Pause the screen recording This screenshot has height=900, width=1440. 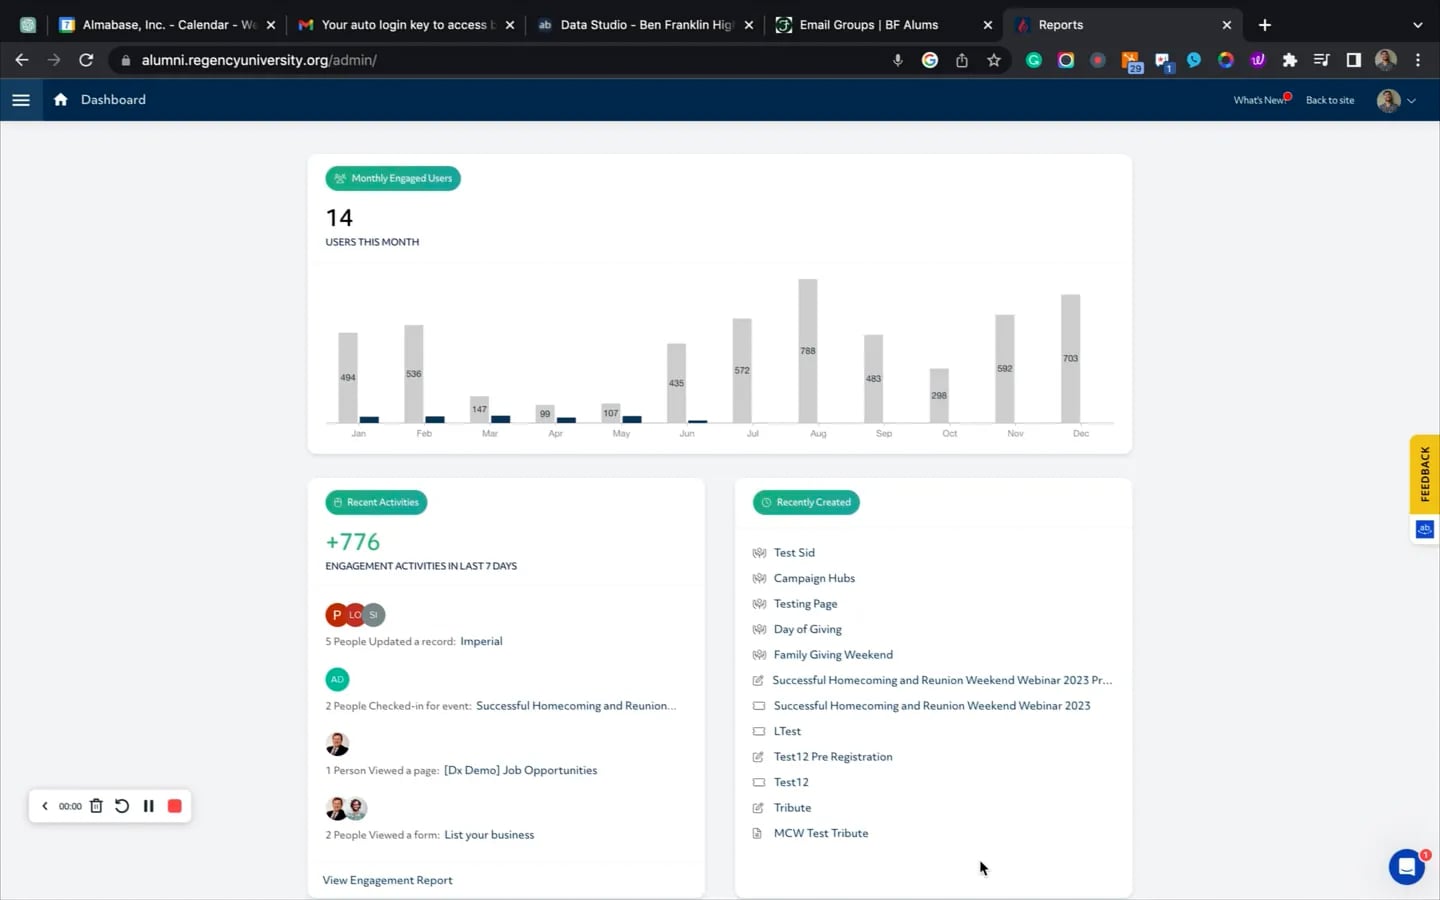[x=148, y=806]
